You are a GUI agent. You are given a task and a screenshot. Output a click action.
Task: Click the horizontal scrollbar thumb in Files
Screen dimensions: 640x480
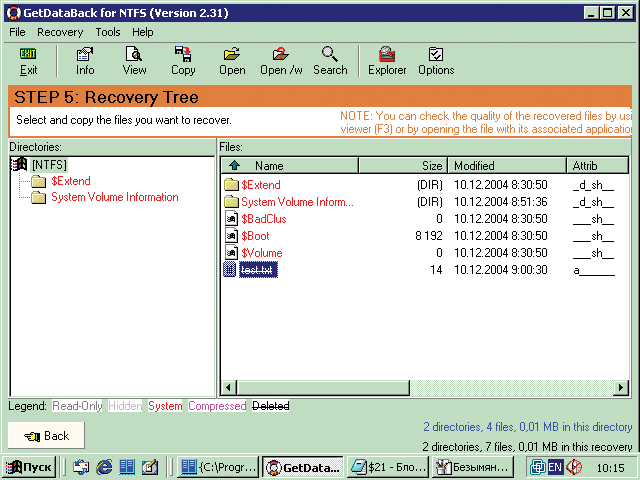coord(323,387)
